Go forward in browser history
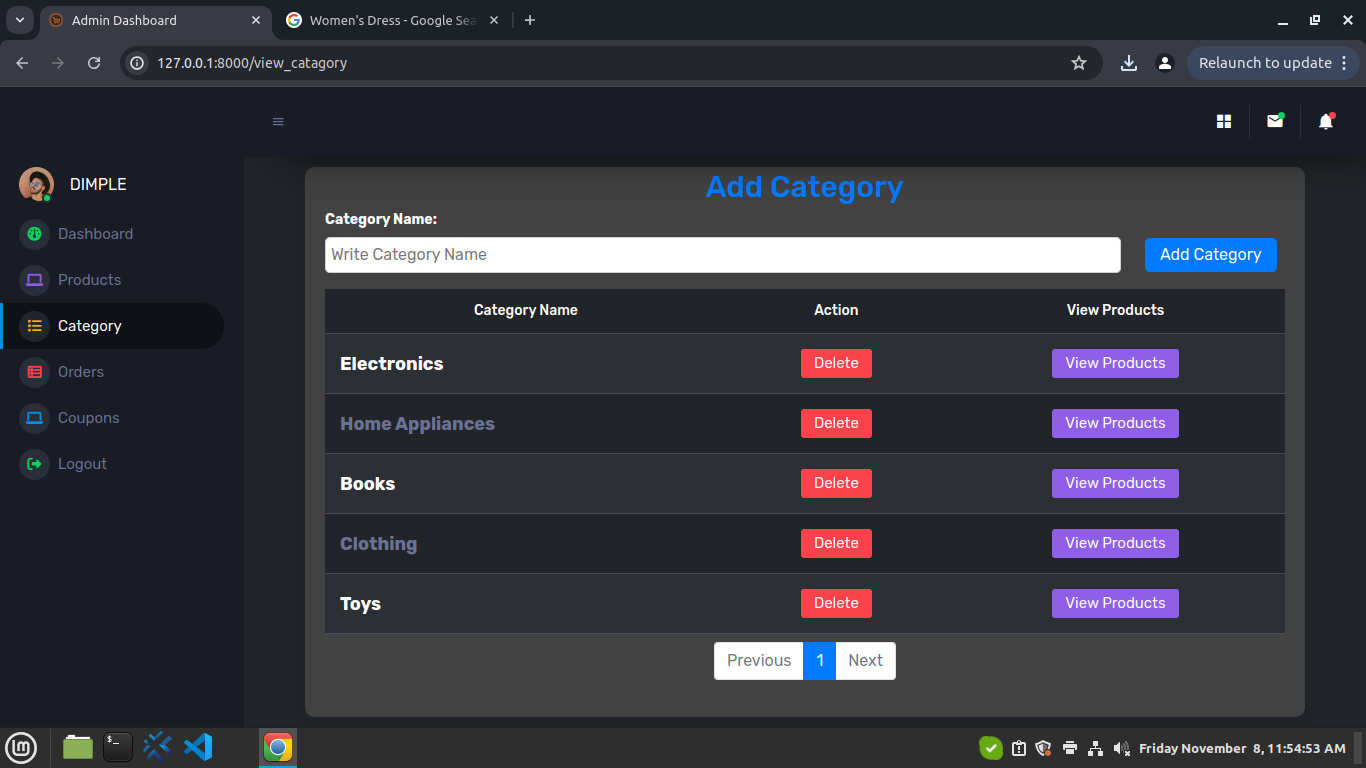 tap(58, 63)
